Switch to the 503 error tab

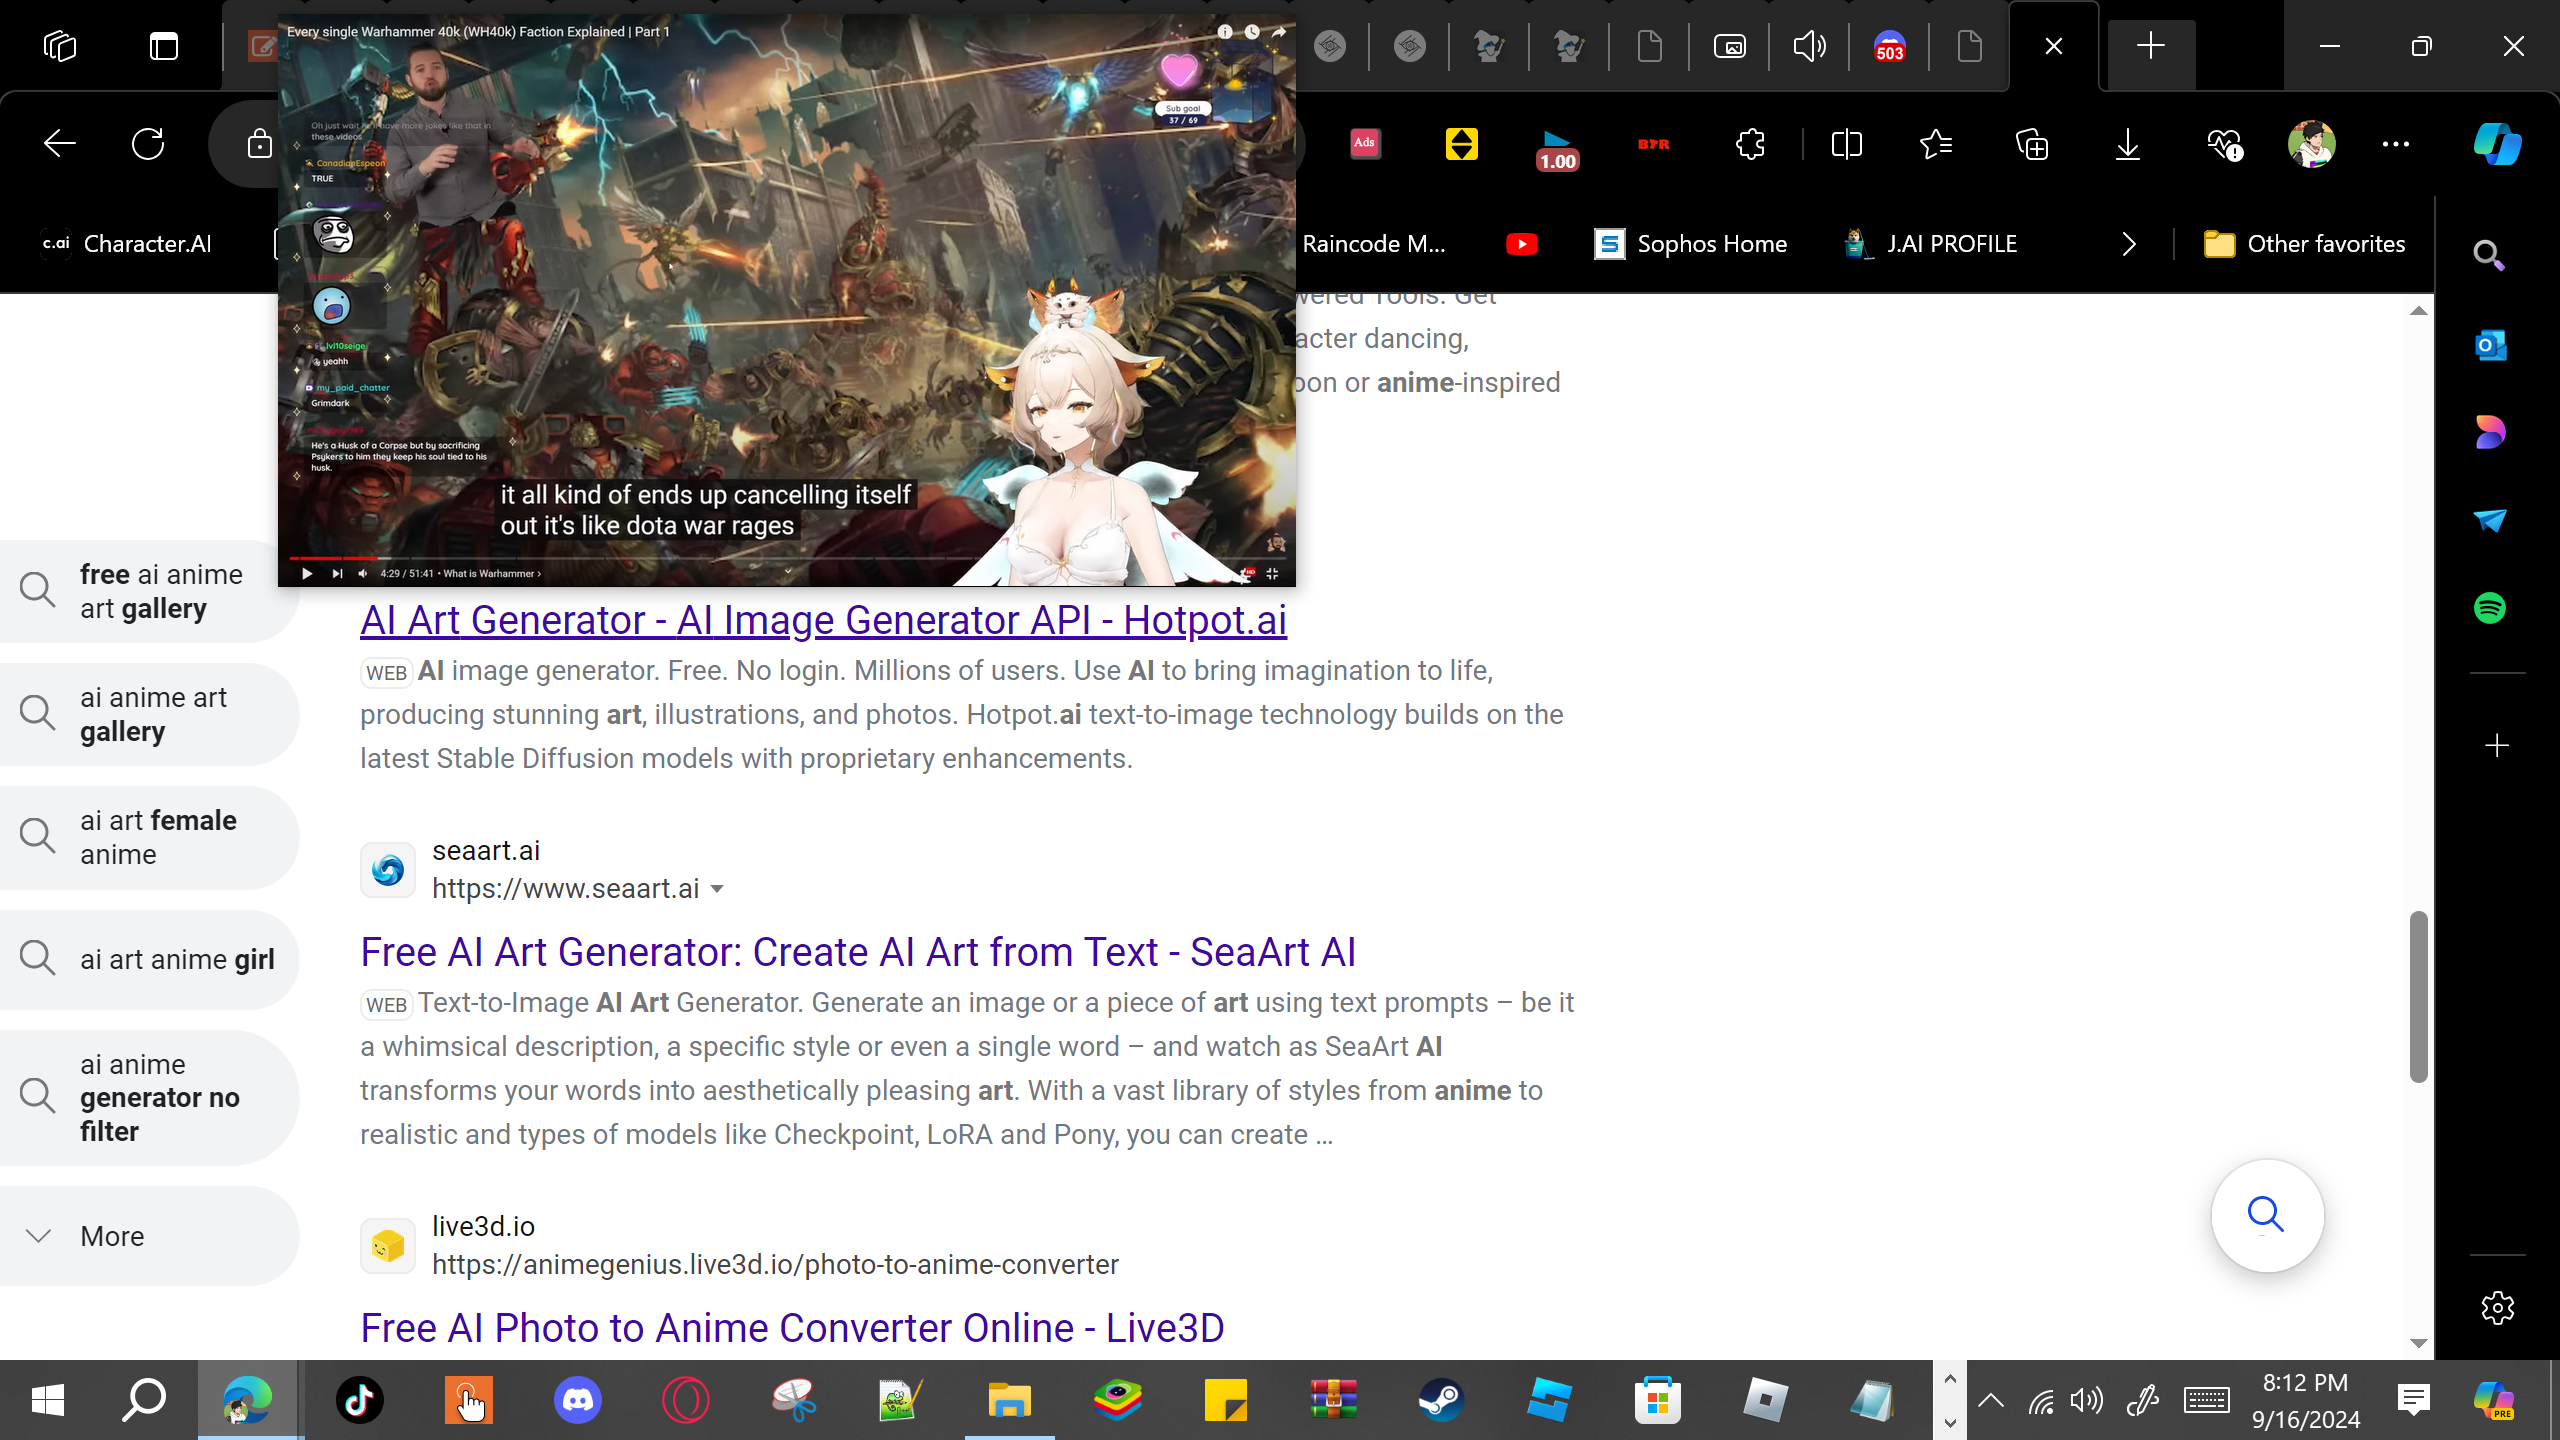pyautogui.click(x=1889, y=46)
